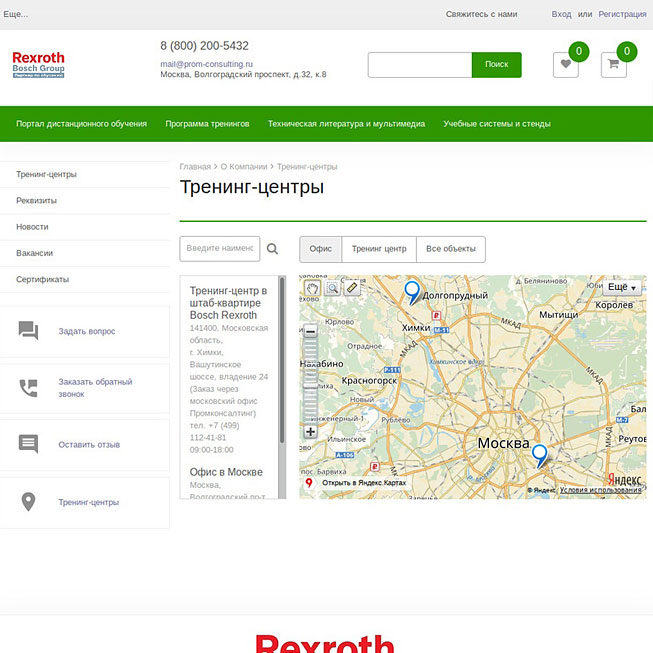Click the map zoom level slider
This screenshot has width=653, height=653.
click(310, 381)
